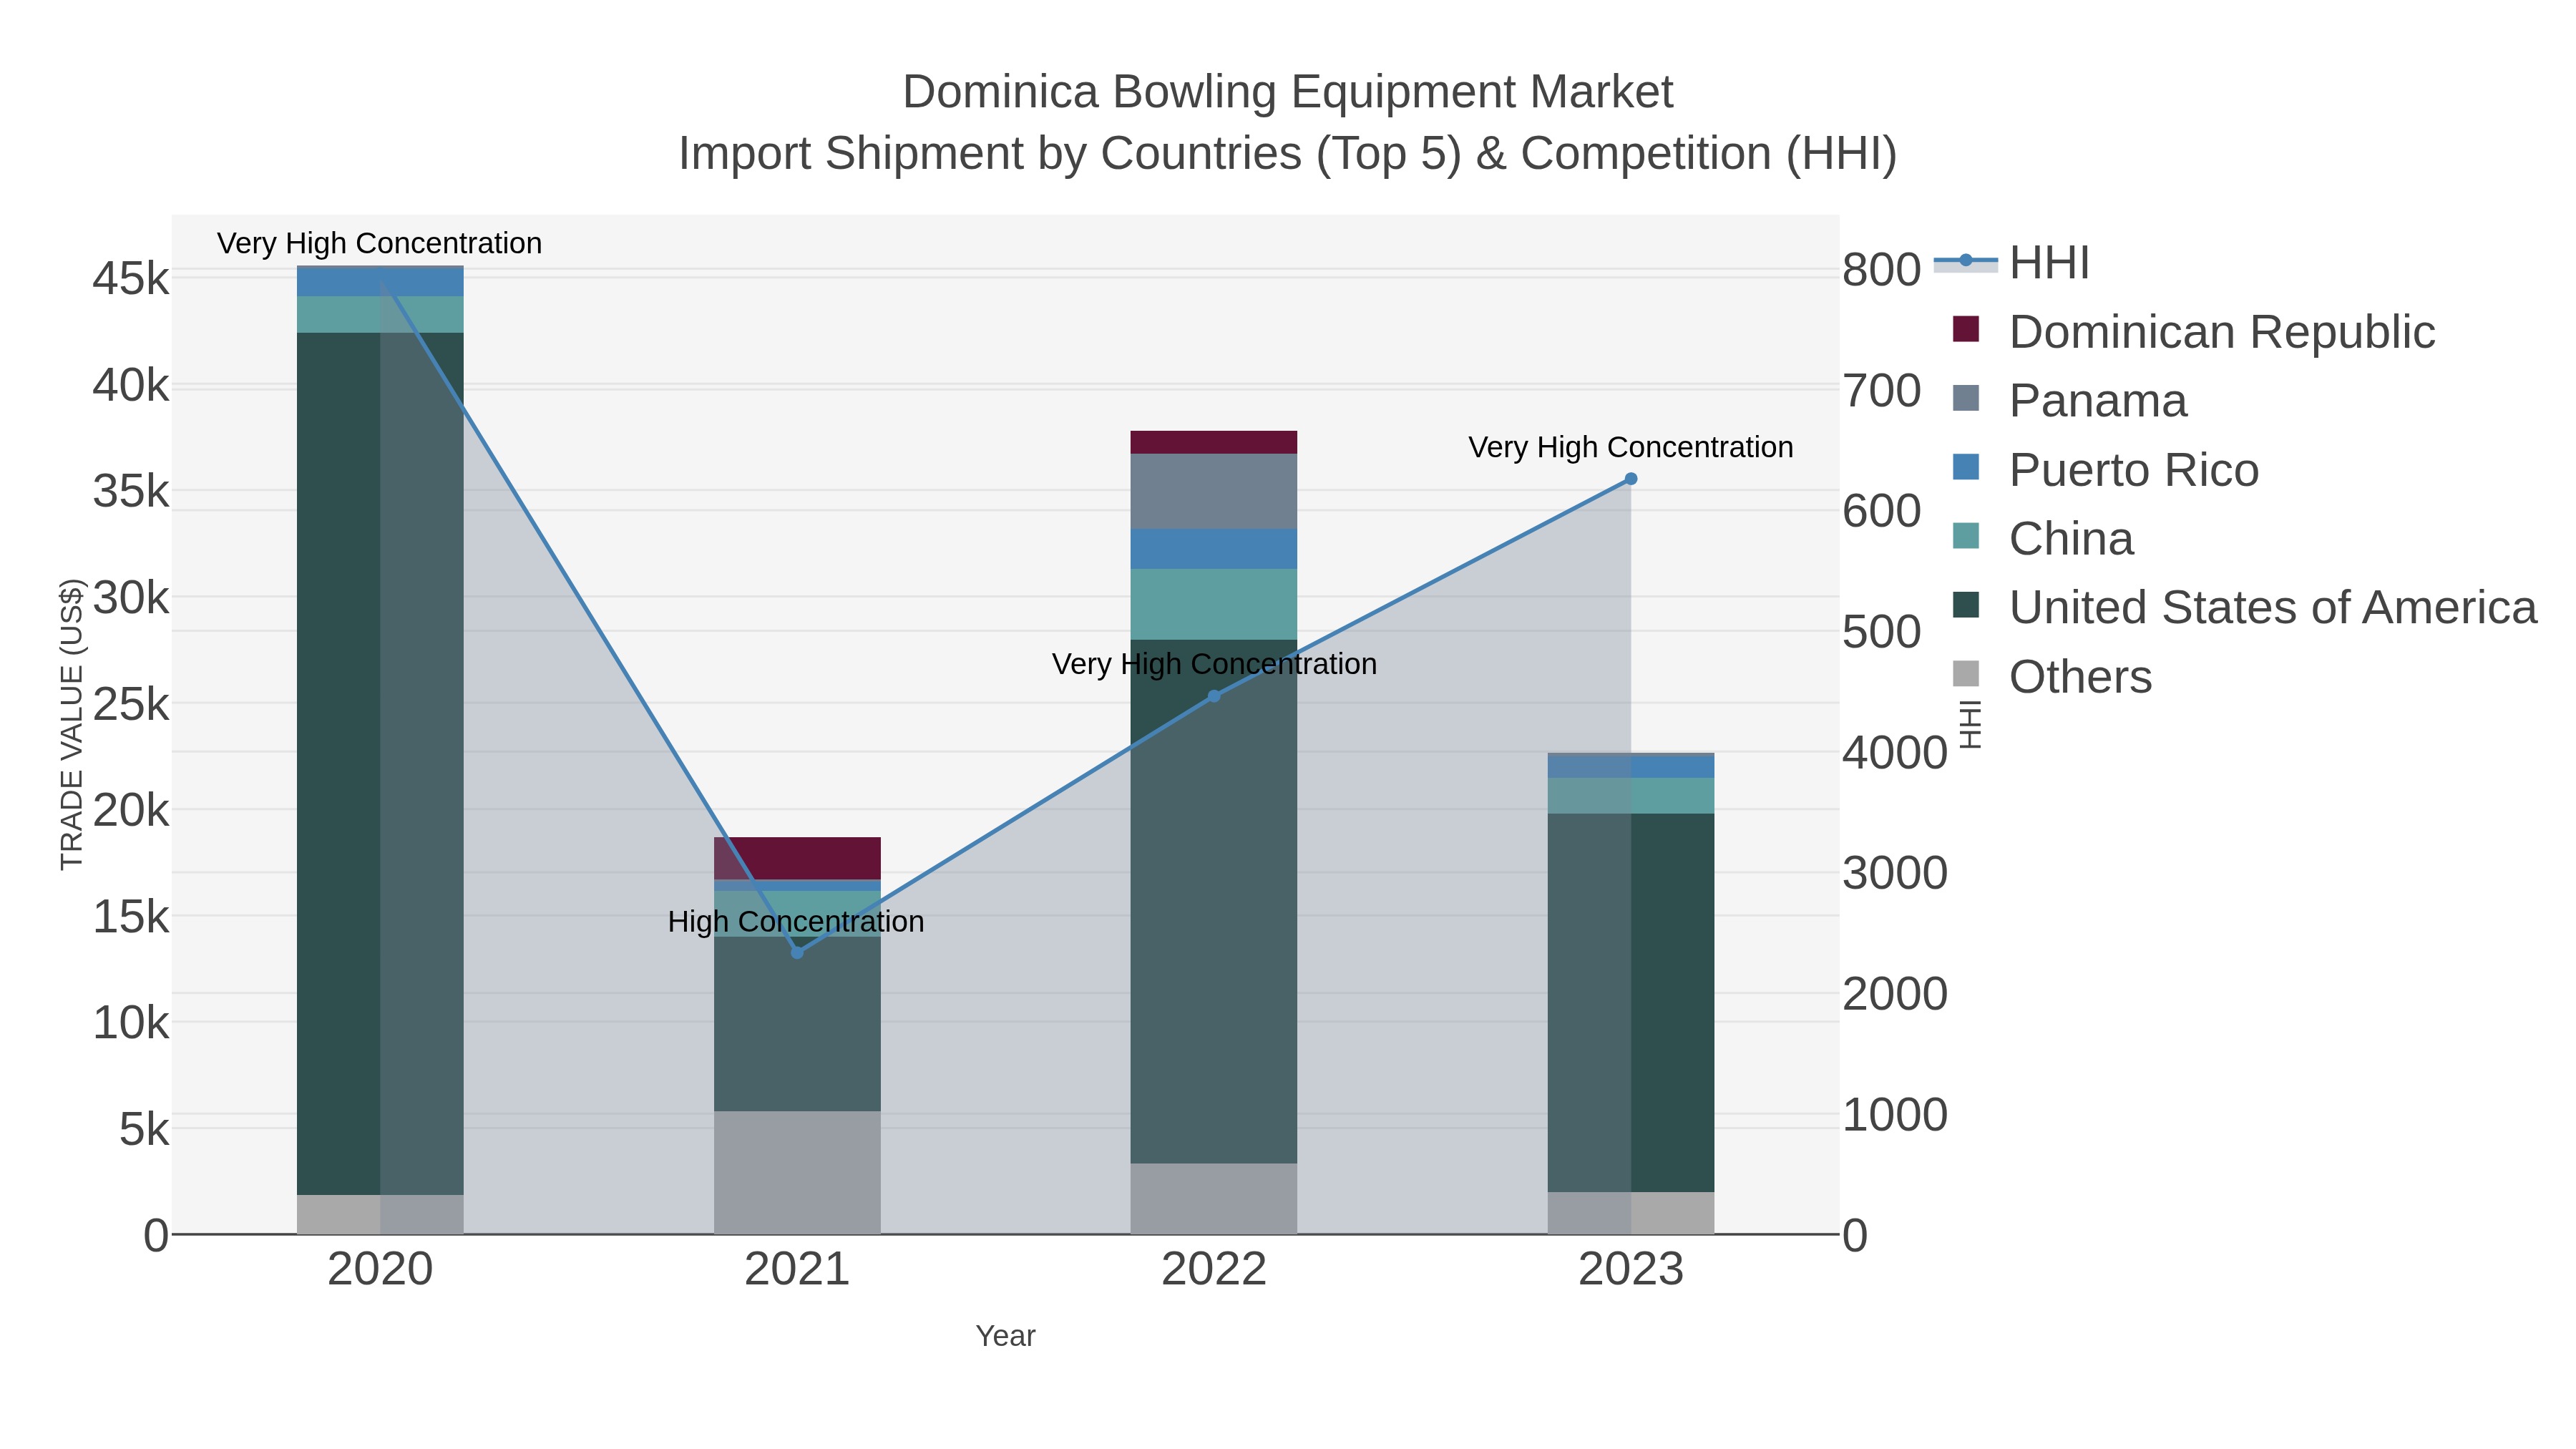Click the 25k y-axis tick label
Screen dimensions: 2576x1449
tap(131, 704)
